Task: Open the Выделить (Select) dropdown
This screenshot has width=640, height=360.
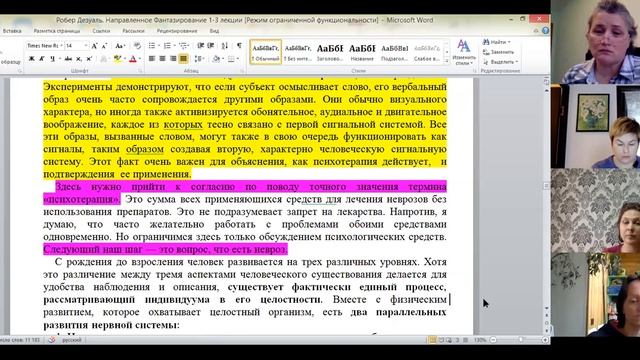Action: point(501,62)
